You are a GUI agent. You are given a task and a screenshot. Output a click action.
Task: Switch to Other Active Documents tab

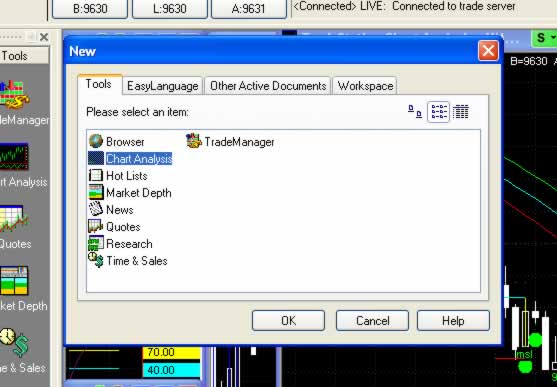click(x=268, y=86)
